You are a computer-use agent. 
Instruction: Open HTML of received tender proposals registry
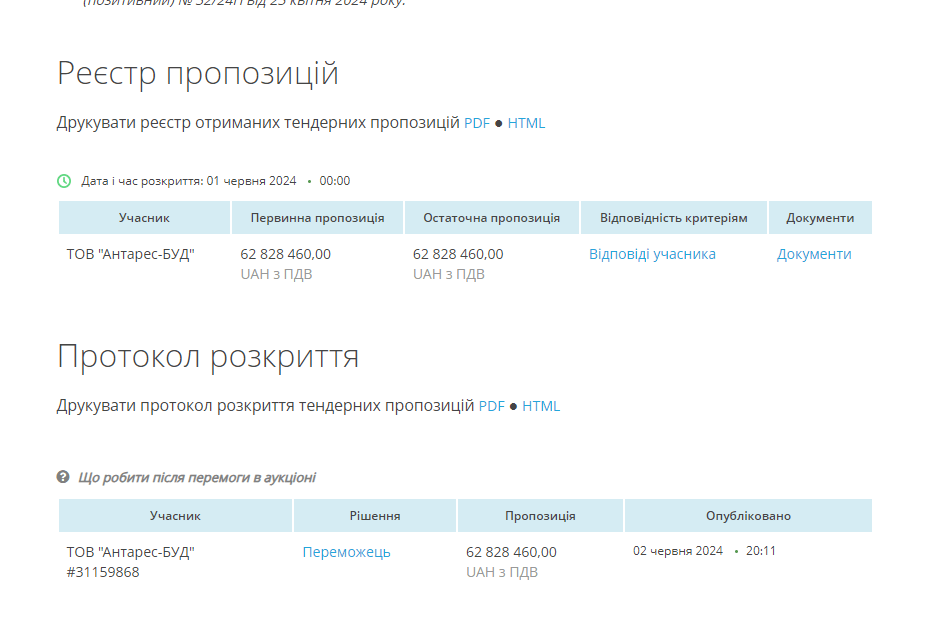526,123
